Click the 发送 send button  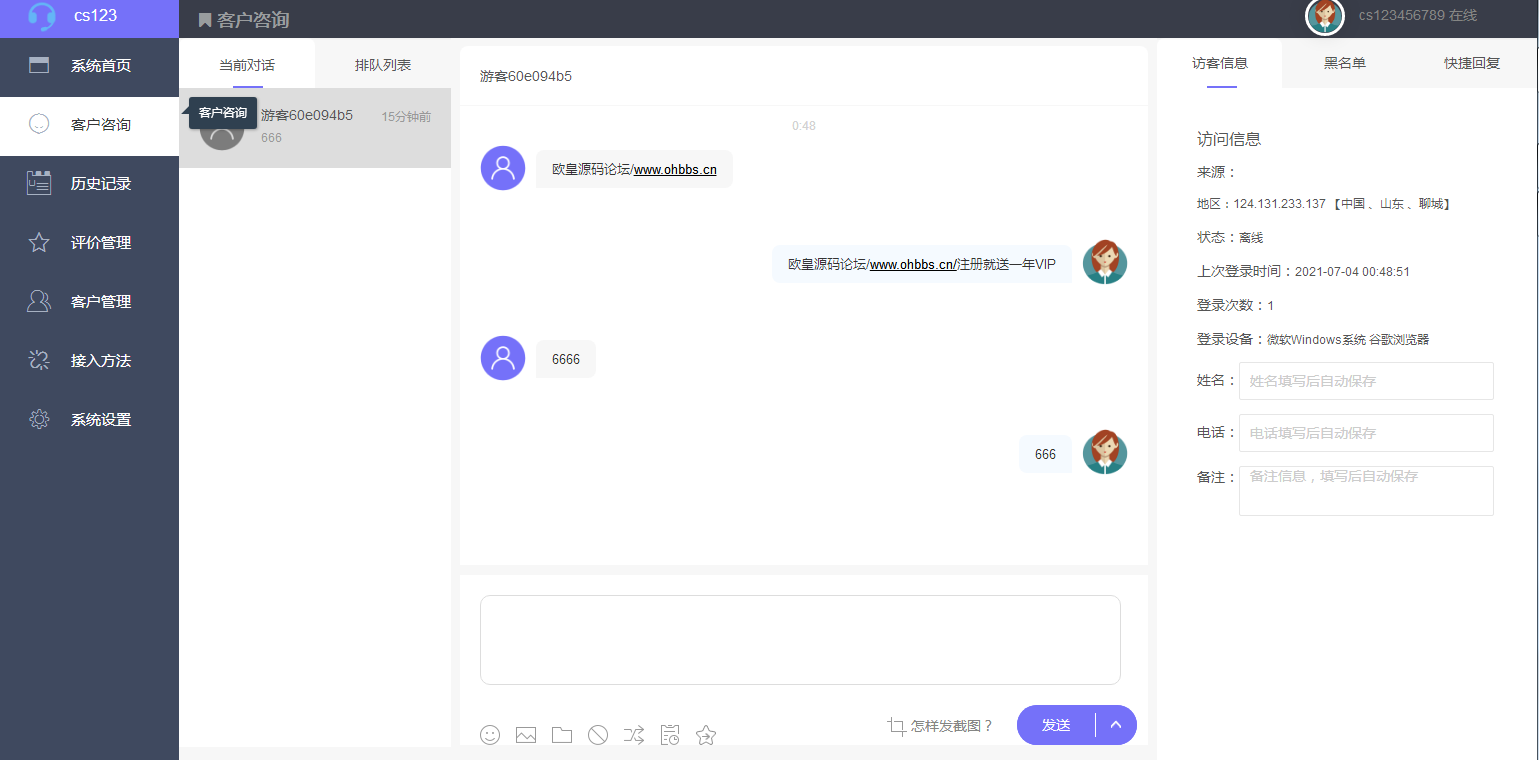1055,724
